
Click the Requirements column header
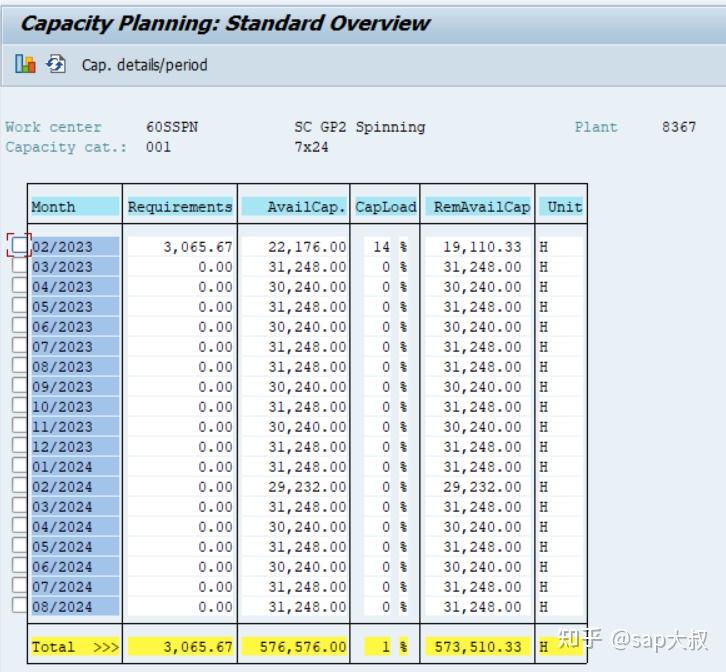[x=180, y=207]
